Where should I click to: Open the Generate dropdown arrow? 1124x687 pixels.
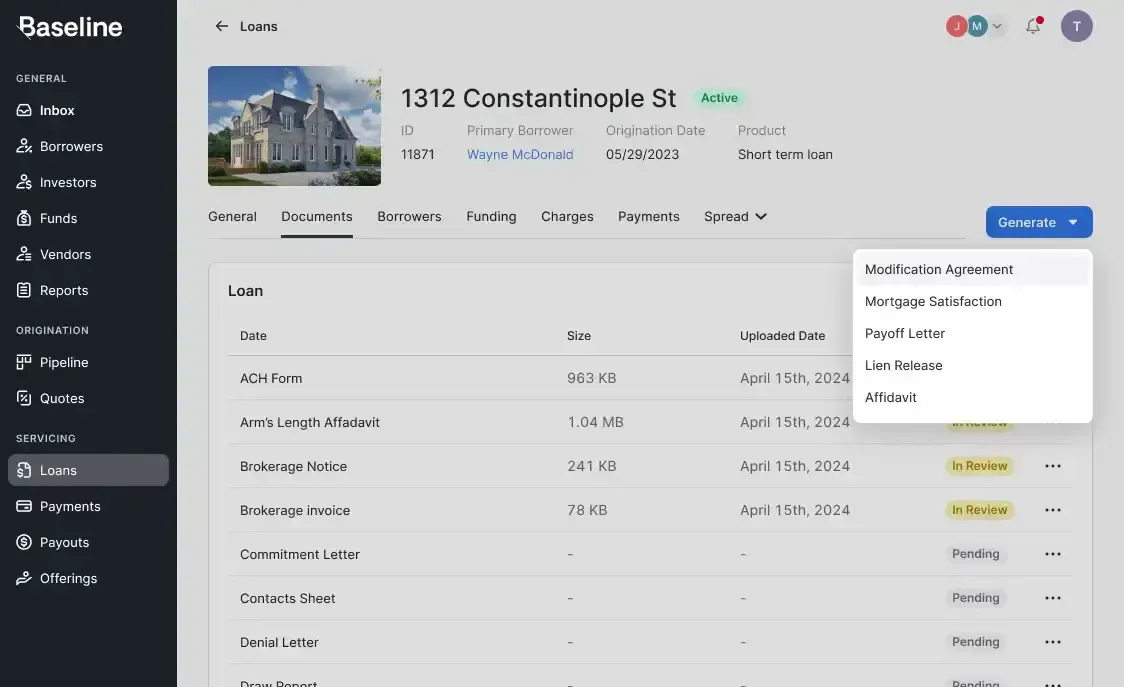[1074, 222]
